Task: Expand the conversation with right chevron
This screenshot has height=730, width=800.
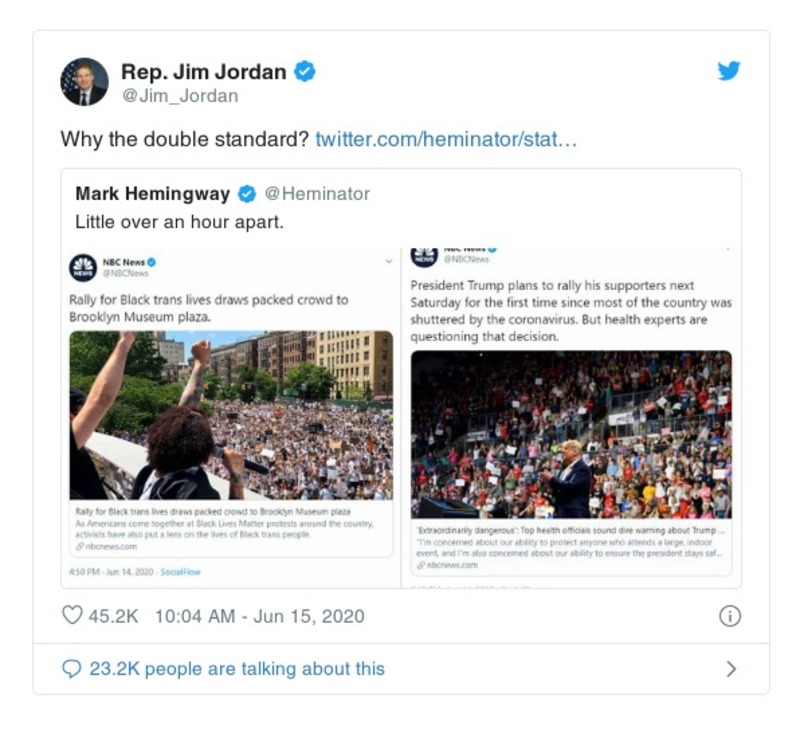Action: [x=731, y=669]
